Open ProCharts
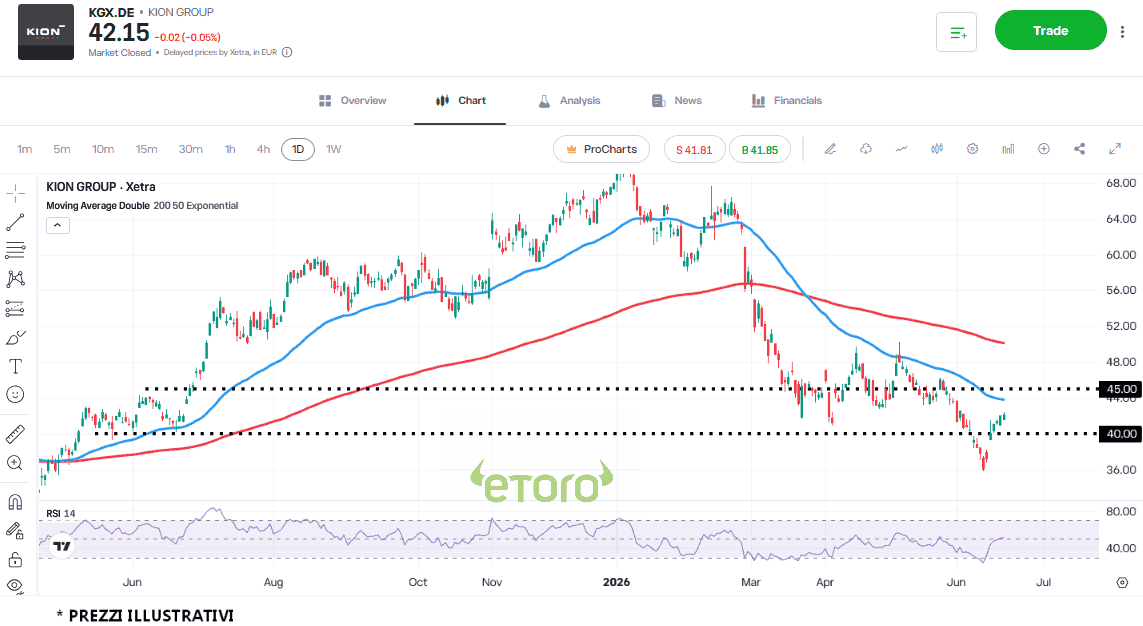This screenshot has height=626, width=1143. [601, 149]
